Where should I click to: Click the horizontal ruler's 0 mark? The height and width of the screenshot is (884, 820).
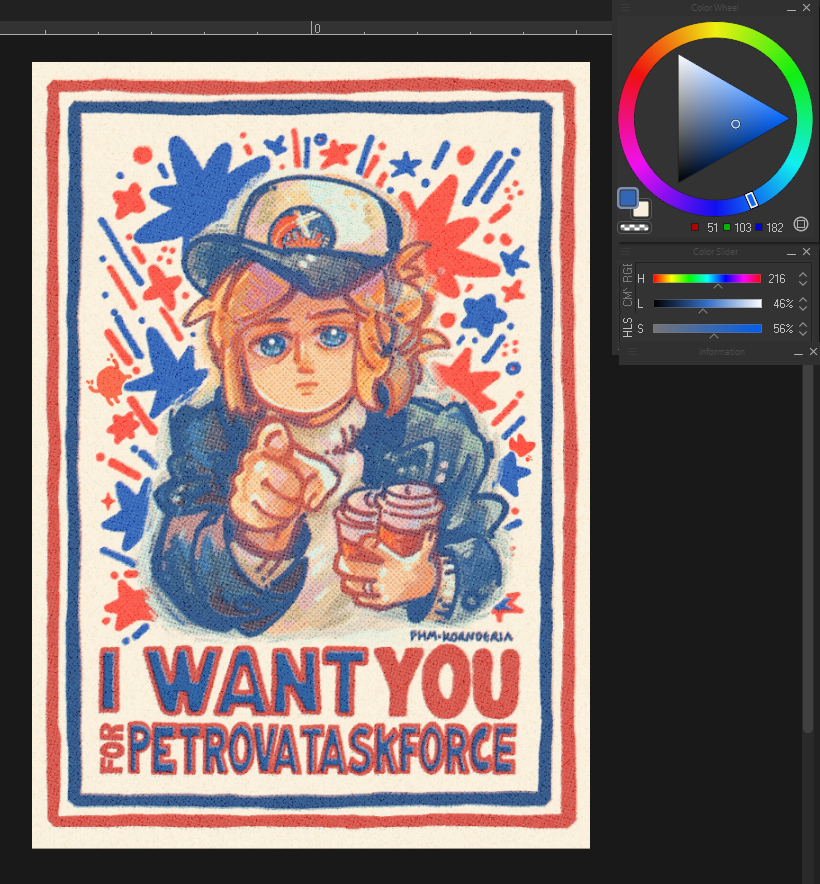[317, 28]
